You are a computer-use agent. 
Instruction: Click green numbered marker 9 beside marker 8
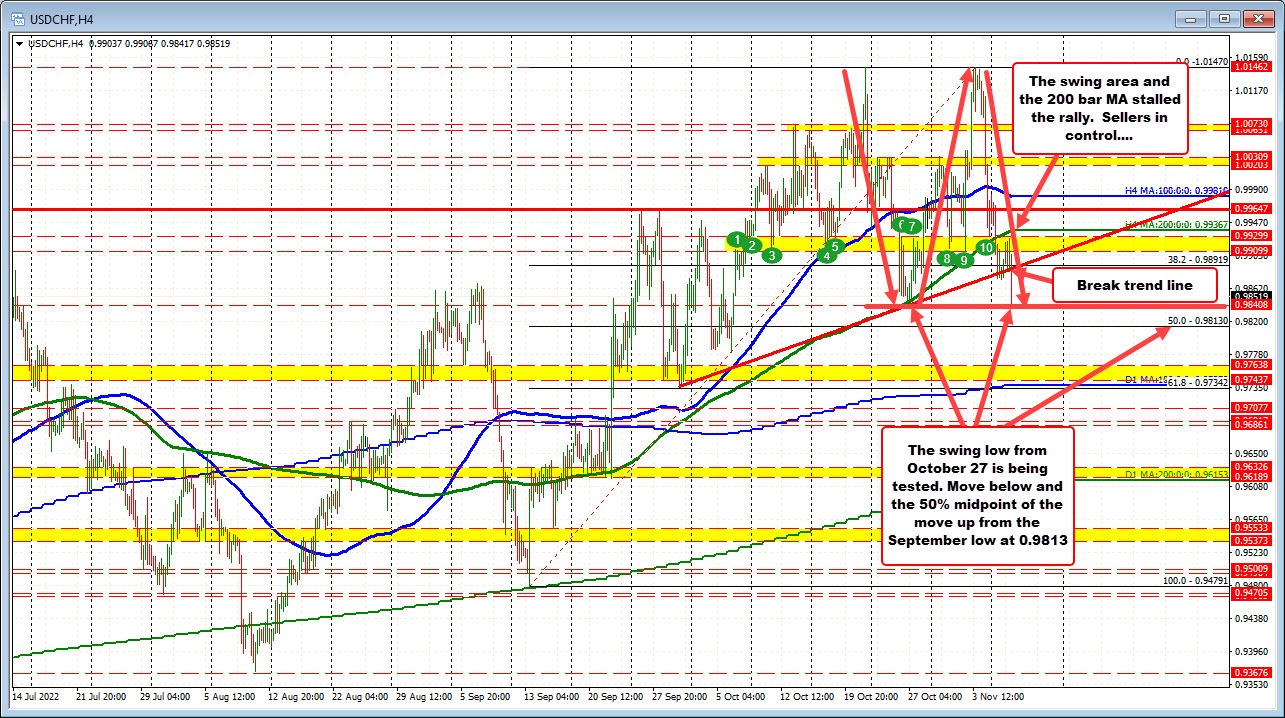(x=963, y=260)
